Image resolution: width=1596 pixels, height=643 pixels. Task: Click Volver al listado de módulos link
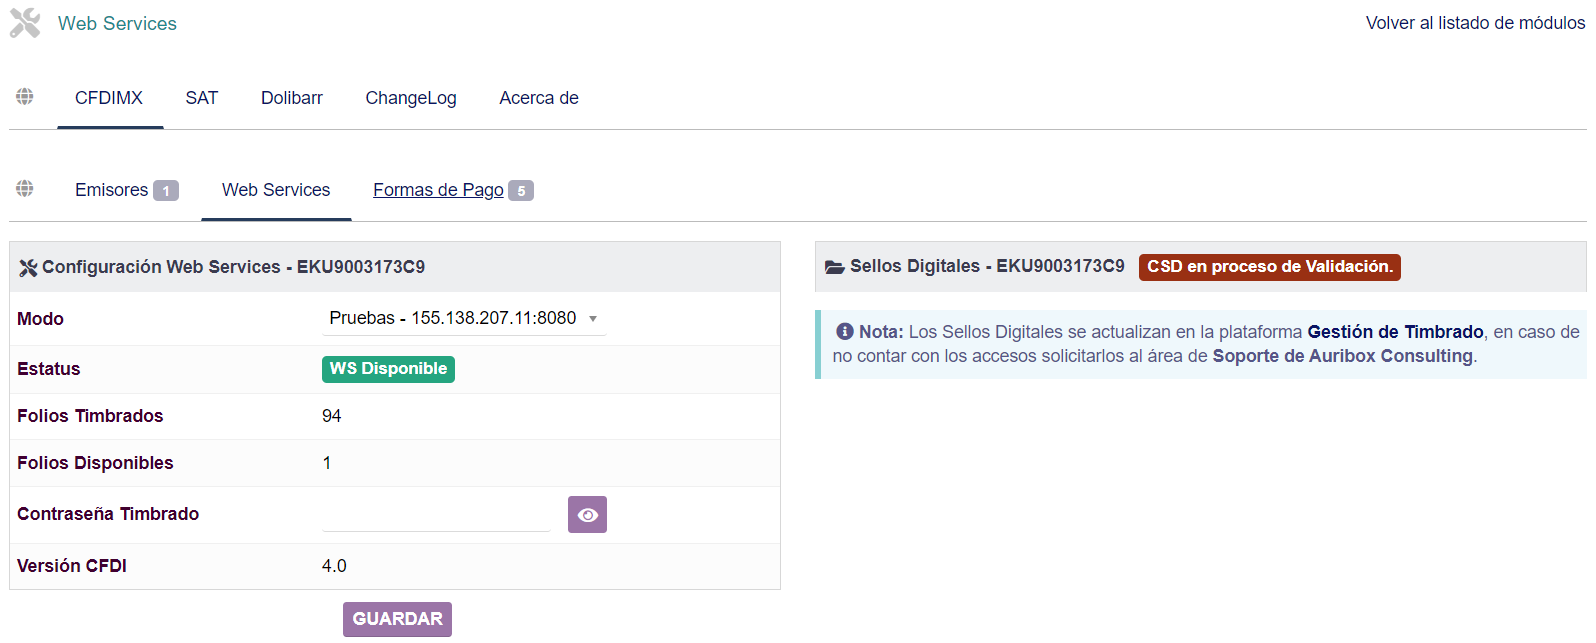pos(1475,23)
